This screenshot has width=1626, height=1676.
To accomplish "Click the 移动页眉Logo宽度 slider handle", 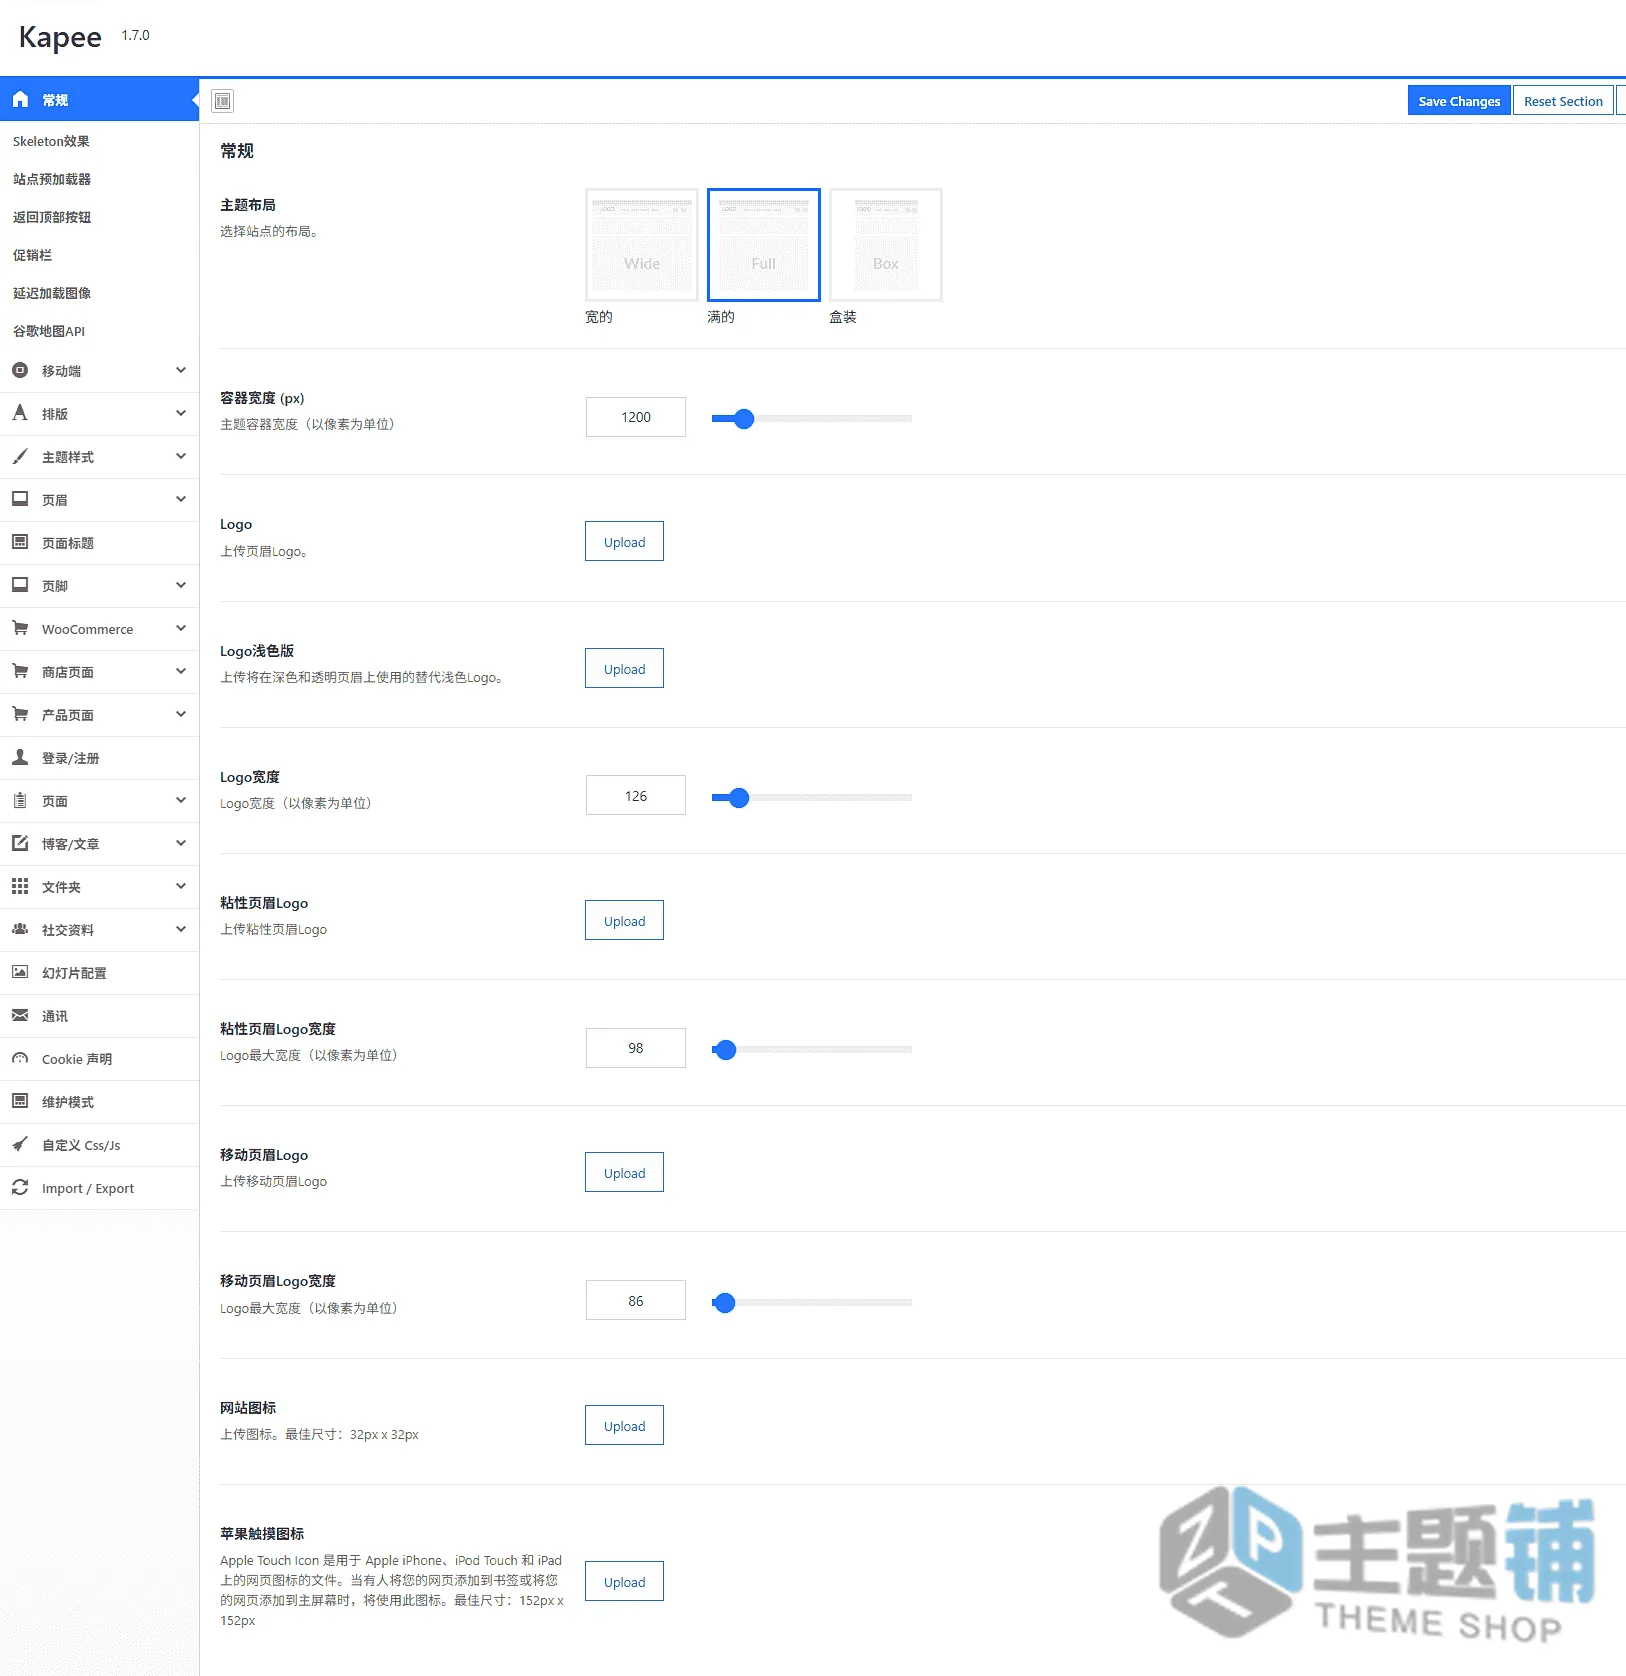I will click(725, 1302).
